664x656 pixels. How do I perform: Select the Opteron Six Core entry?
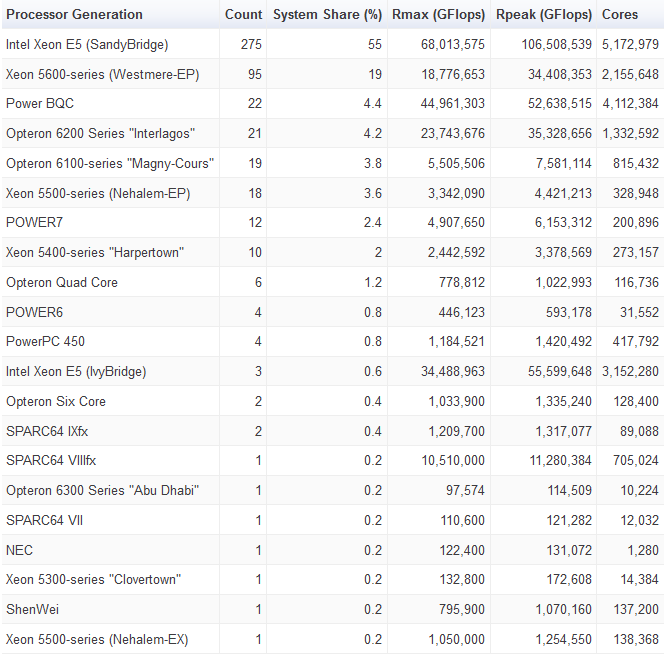56,401
